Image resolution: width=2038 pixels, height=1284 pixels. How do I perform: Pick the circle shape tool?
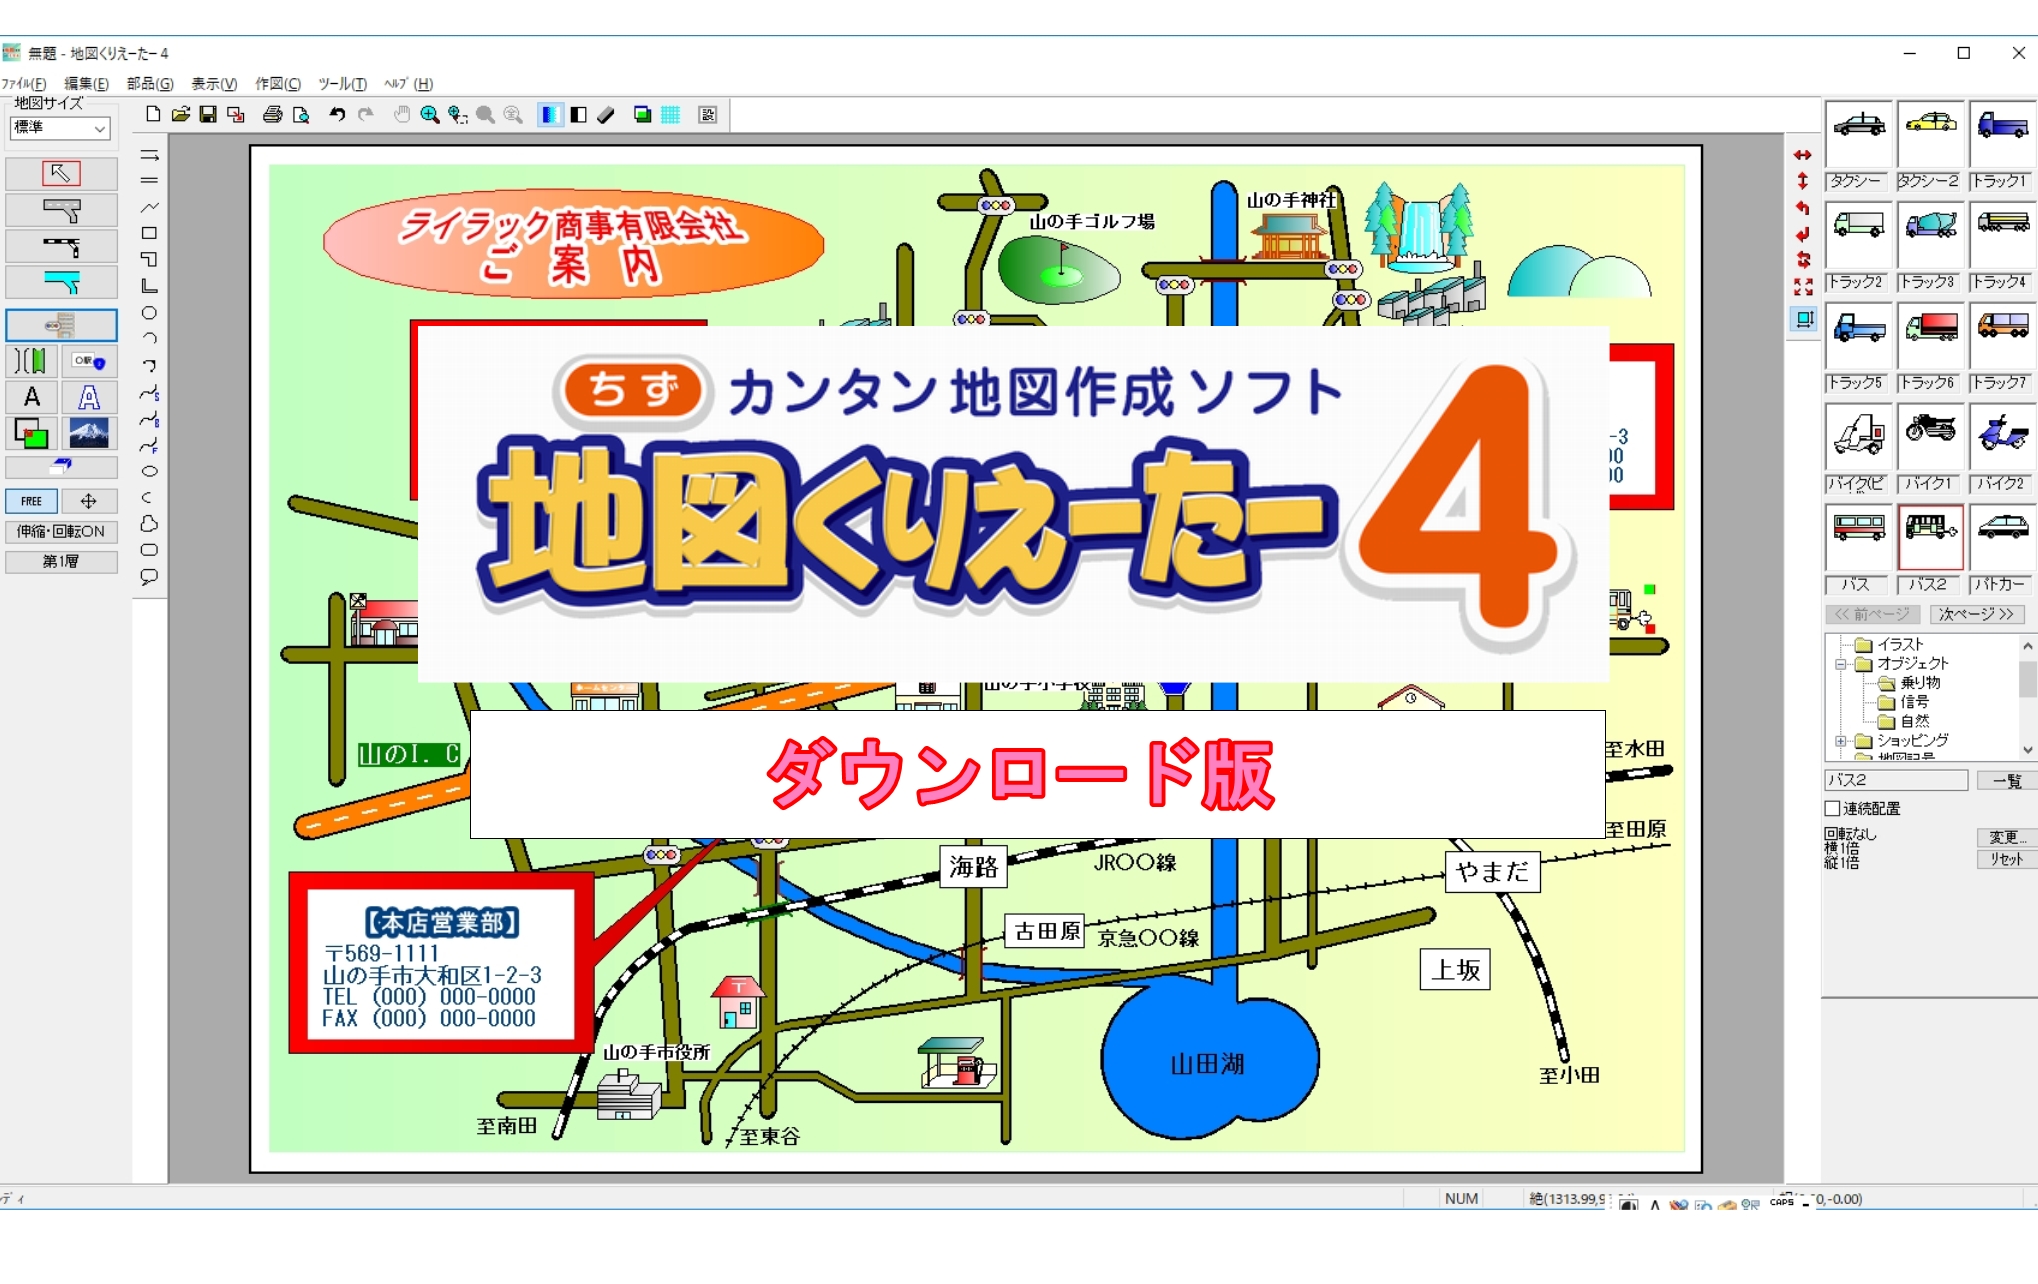(149, 313)
